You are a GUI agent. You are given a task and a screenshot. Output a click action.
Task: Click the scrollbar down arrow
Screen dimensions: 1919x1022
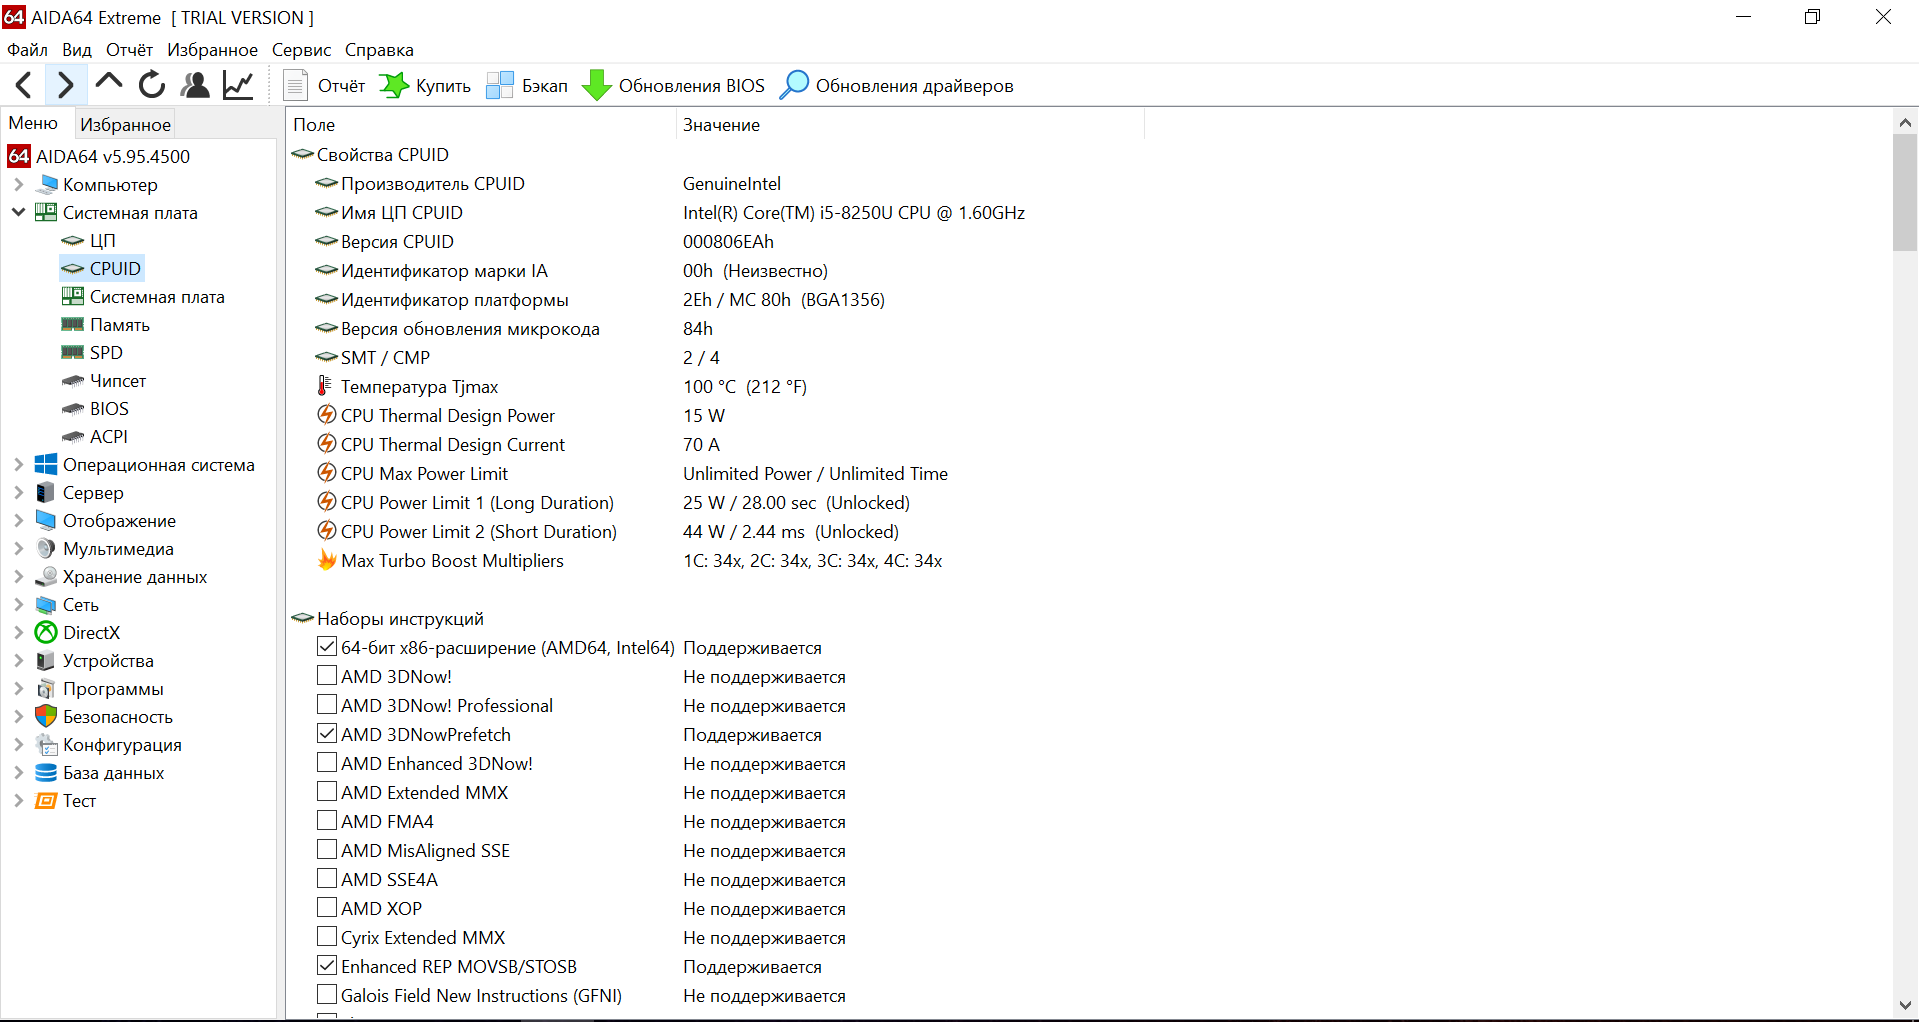click(x=1905, y=1005)
